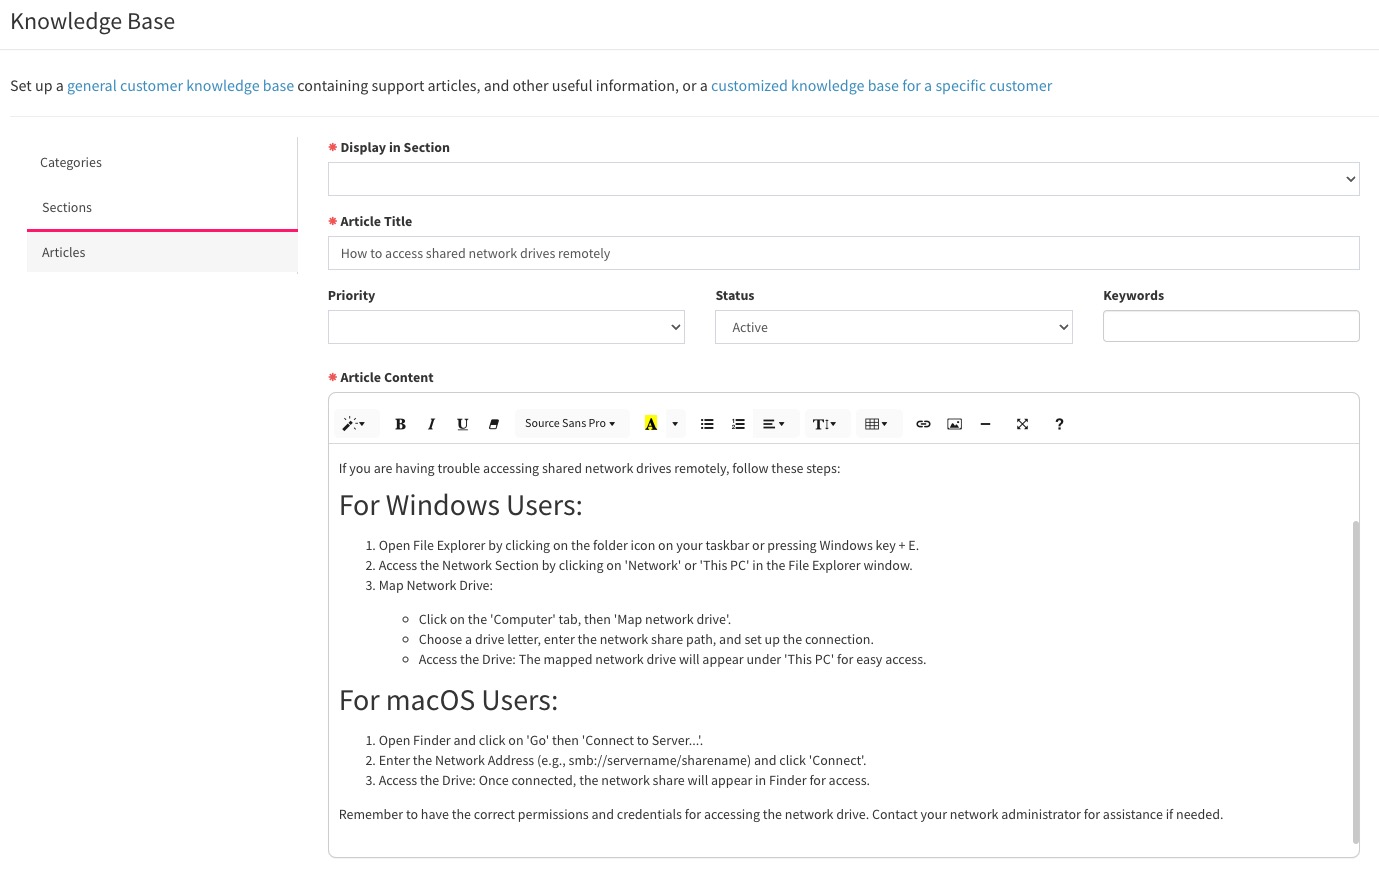
Task: Toggle bold formatting in editor toolbar
Action: 400,424
